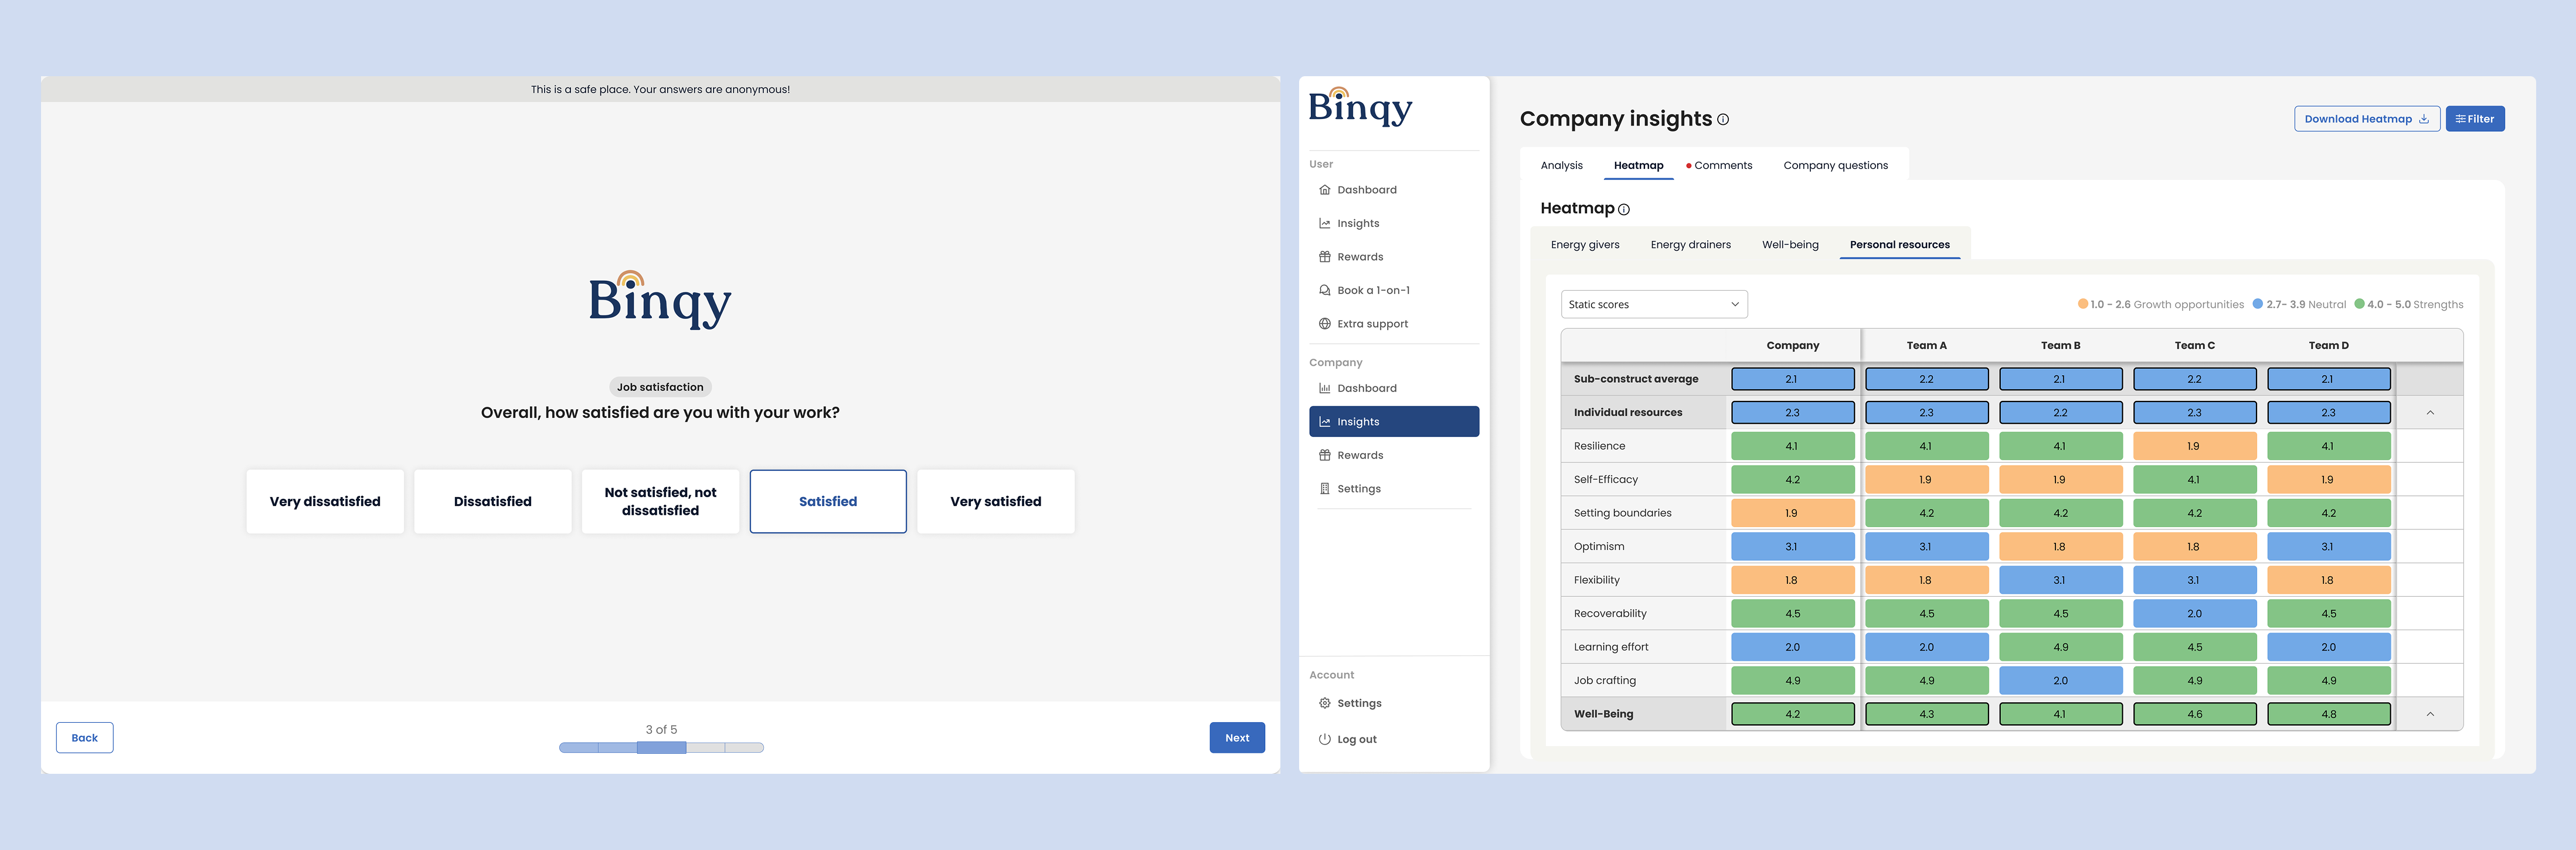The height and width of the screenshot is (850, 2576).
Task: Pick the Not satisfied, not dissatisfied option
Action: (x=659, y=501)
